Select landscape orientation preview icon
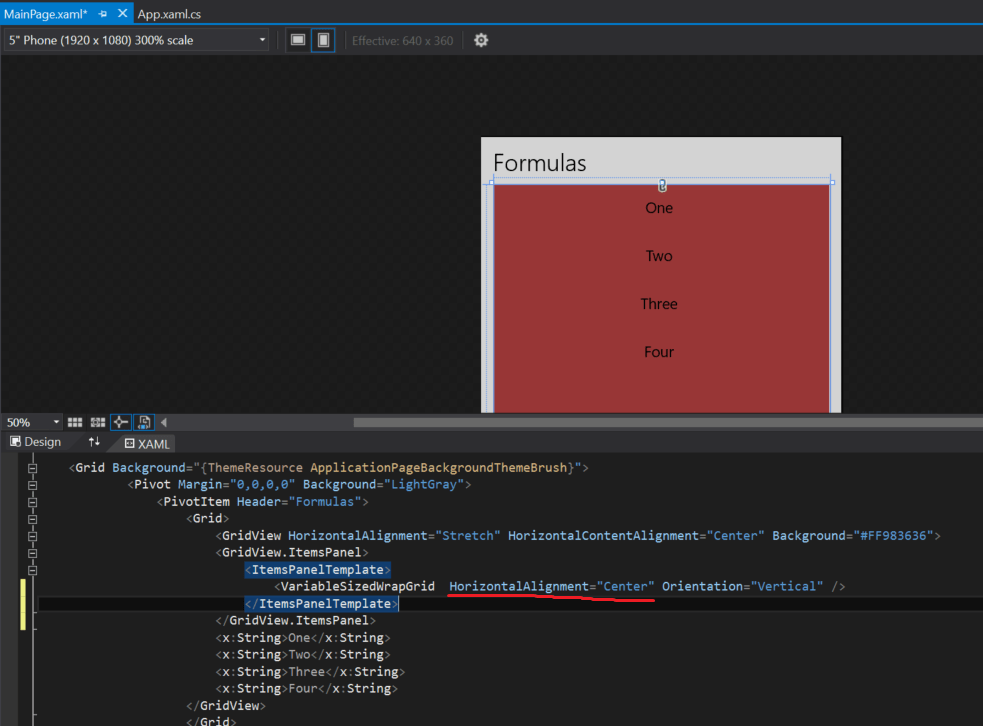The height and width of the screenshot is (726, 983). point(297,40)
